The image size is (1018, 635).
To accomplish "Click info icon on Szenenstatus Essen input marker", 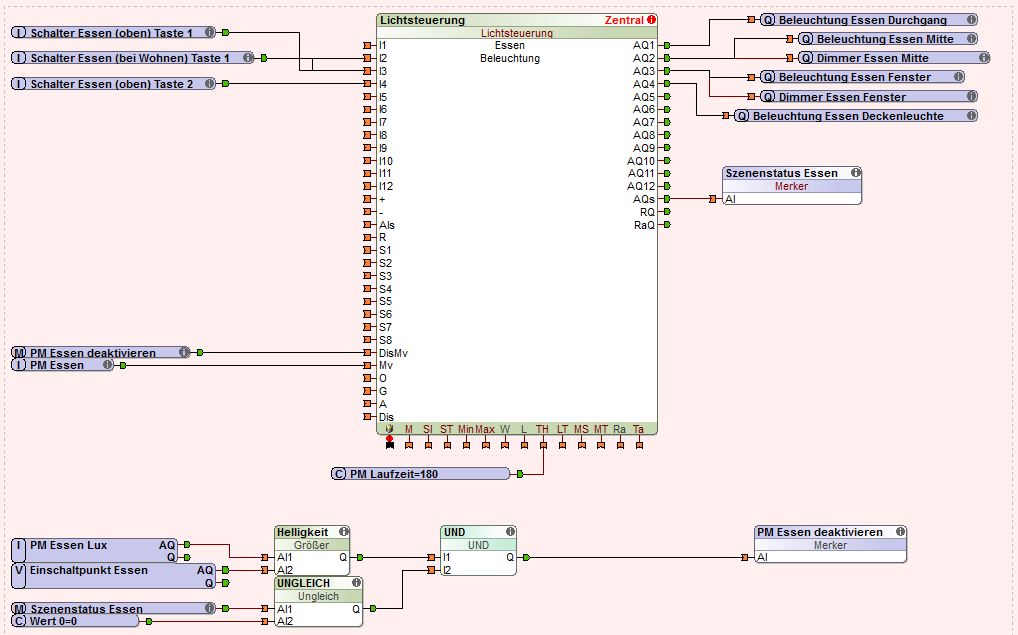I will [x=210, y=608].
